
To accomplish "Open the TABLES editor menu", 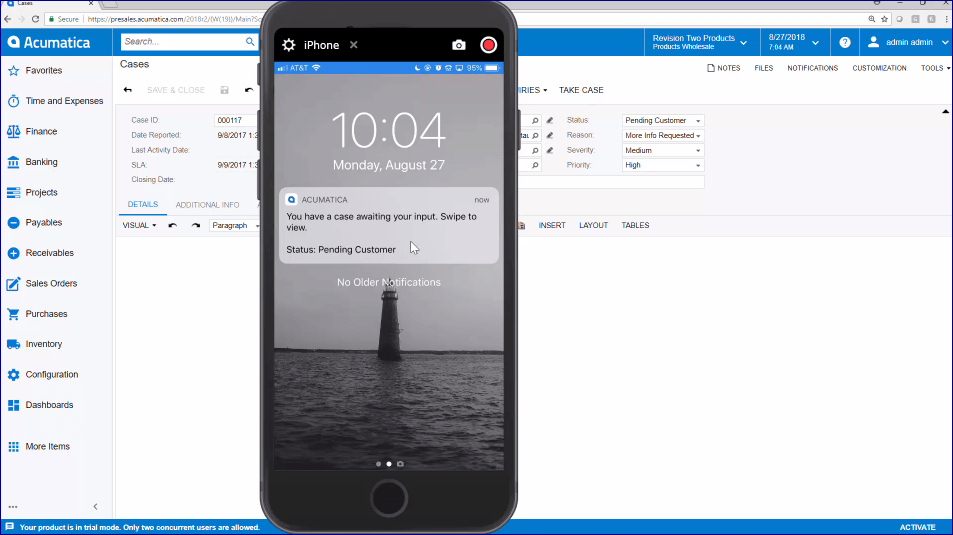I will [635, 226].
